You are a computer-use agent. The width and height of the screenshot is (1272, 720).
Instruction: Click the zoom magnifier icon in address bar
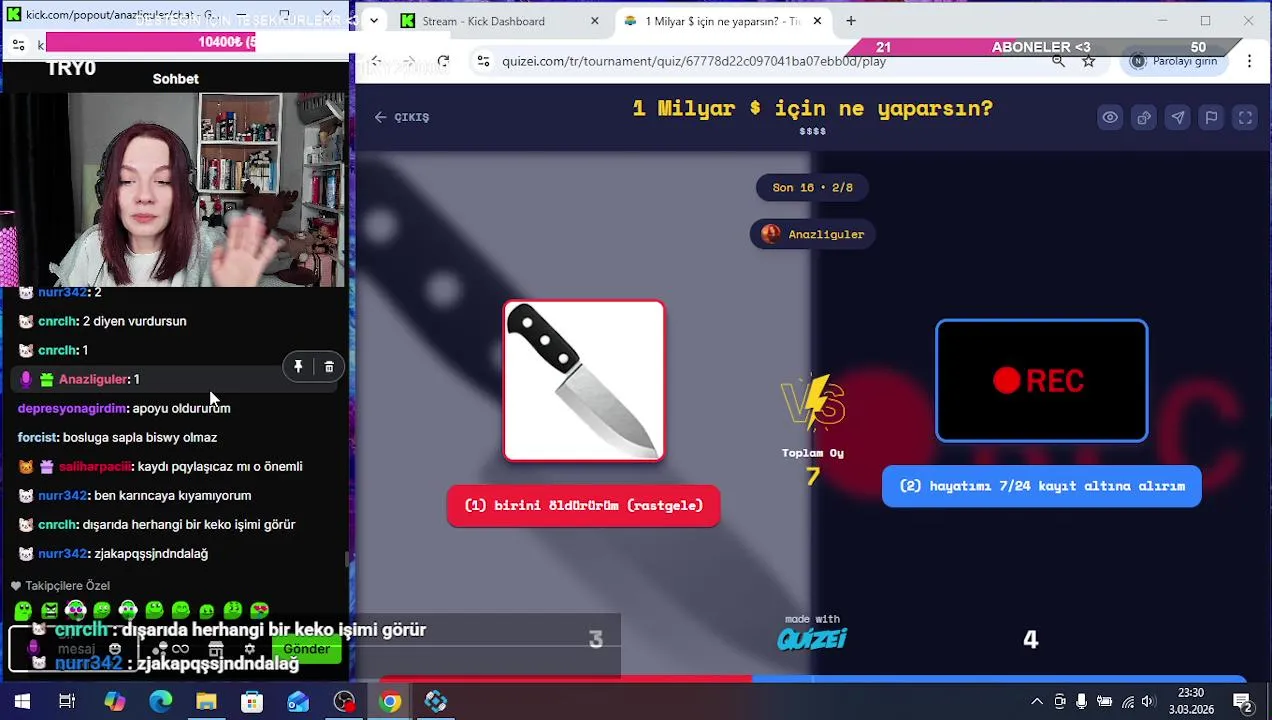(x=1058, y=61)
